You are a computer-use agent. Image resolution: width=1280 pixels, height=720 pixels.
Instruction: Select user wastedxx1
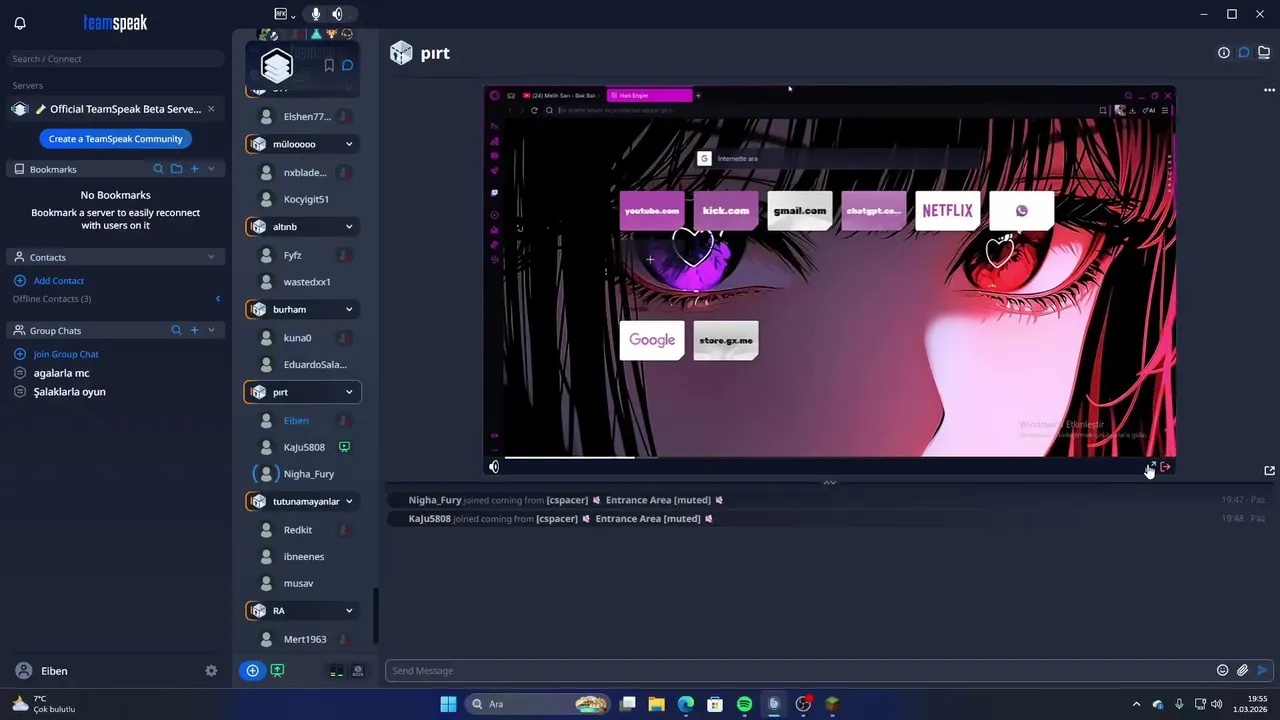pos(307,282)
